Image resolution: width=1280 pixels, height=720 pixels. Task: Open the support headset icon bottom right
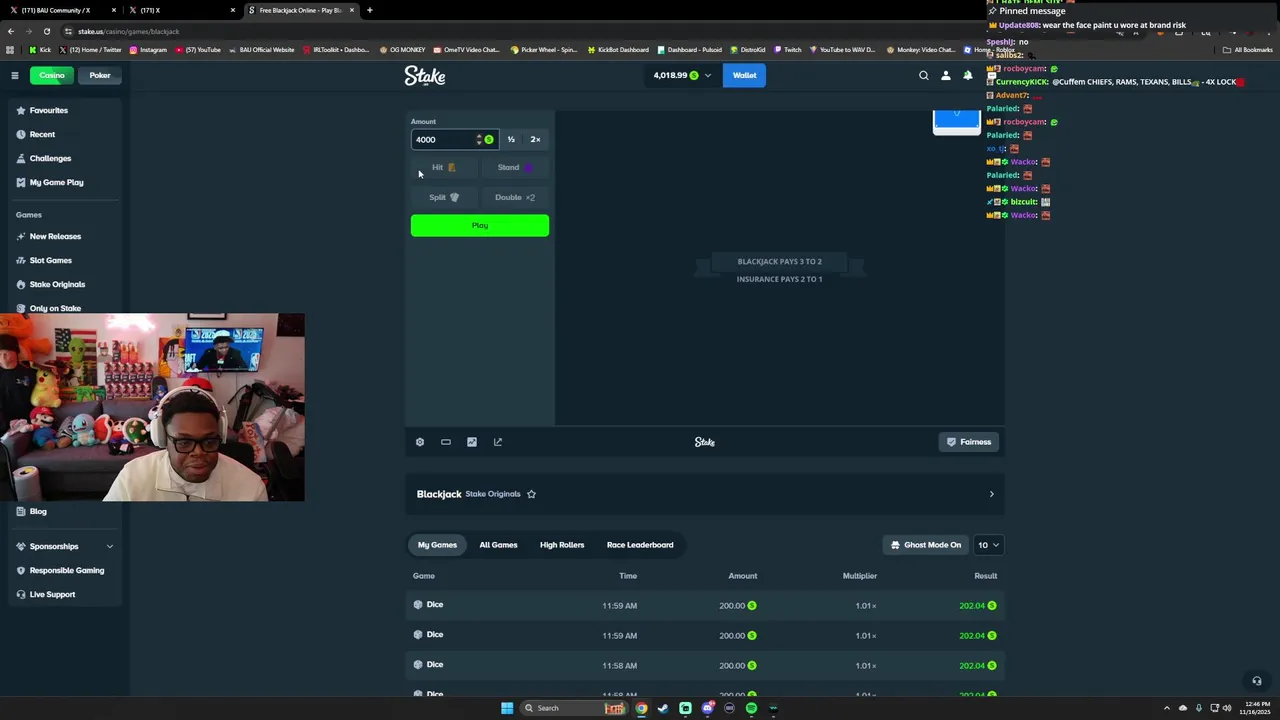(x=1257, y=681)
